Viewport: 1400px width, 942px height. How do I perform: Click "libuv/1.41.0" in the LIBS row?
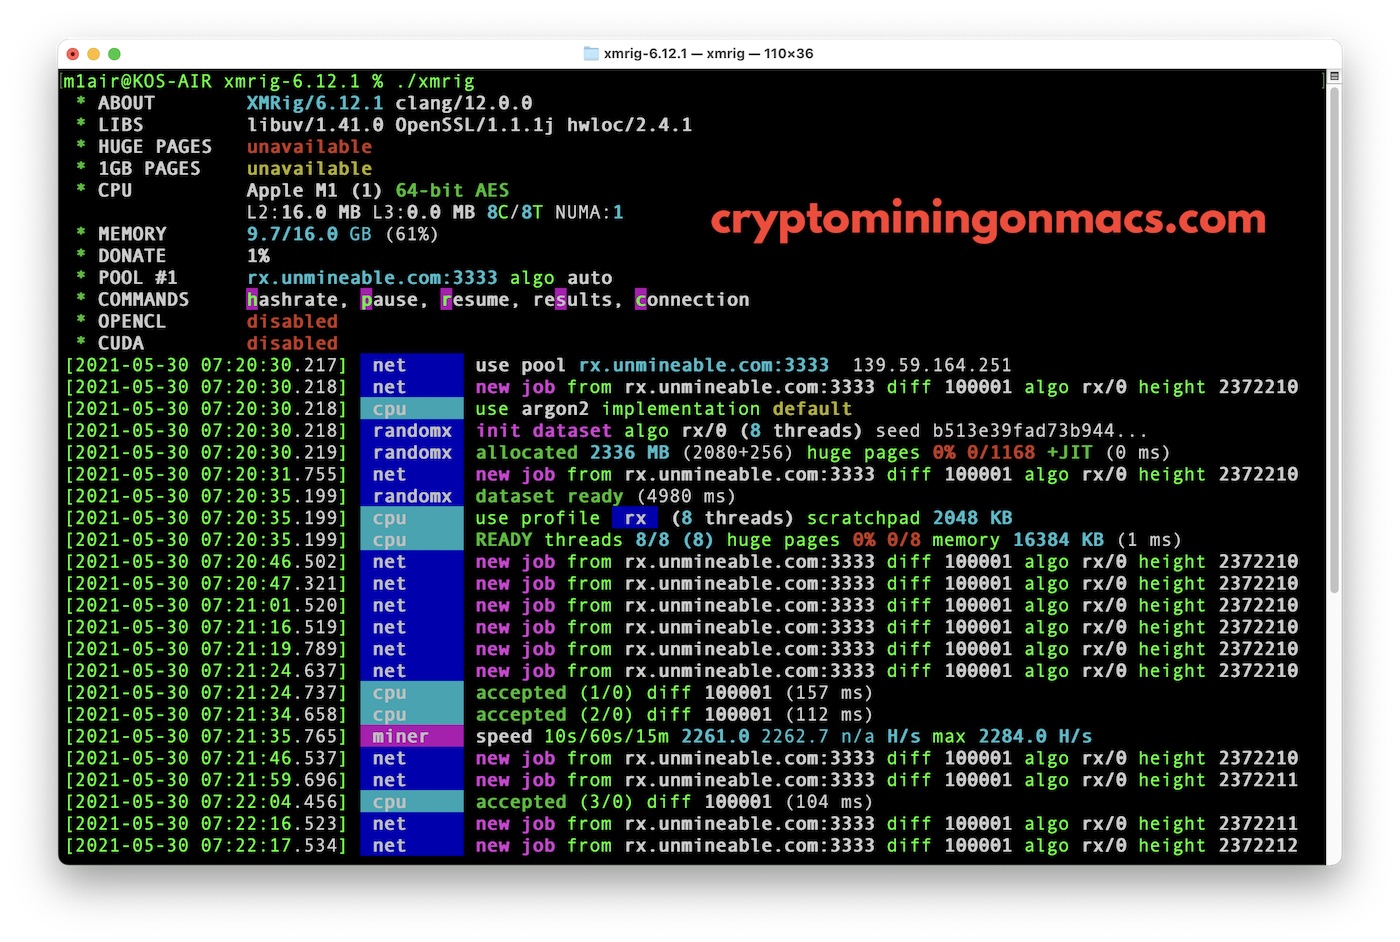(x=315, y=125)
